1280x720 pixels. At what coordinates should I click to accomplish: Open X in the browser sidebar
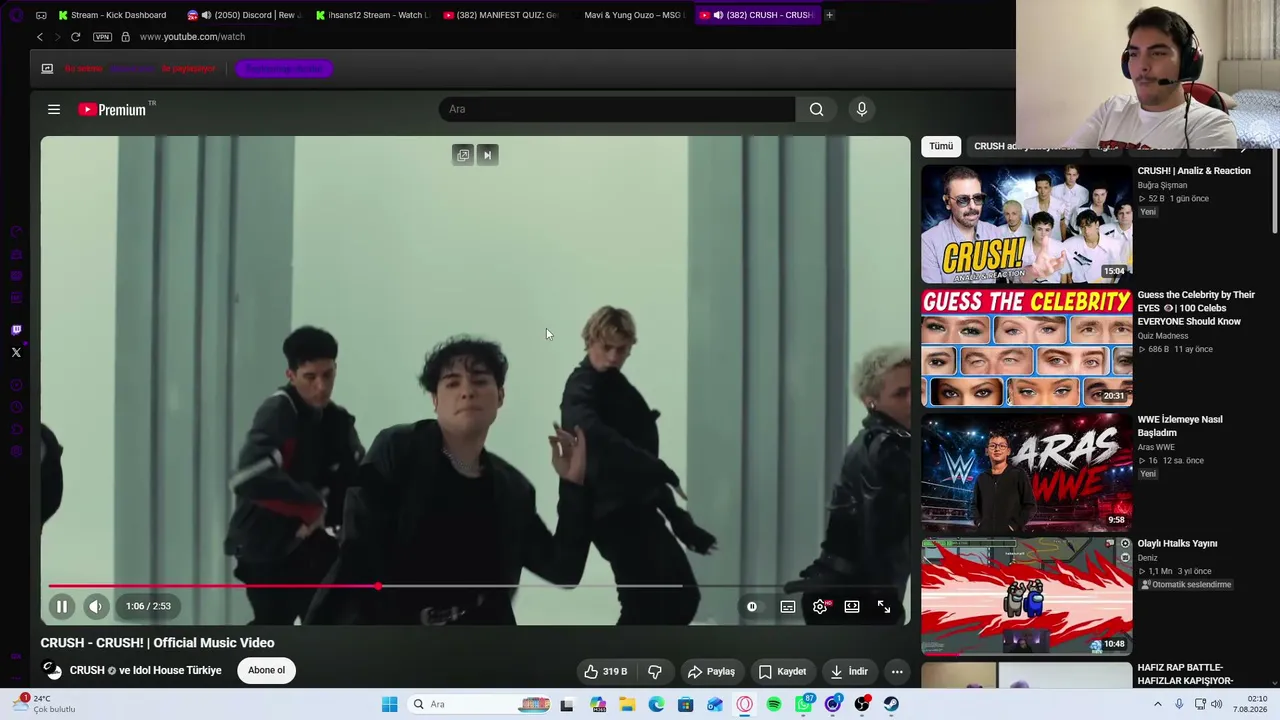[x=16, y=352]
